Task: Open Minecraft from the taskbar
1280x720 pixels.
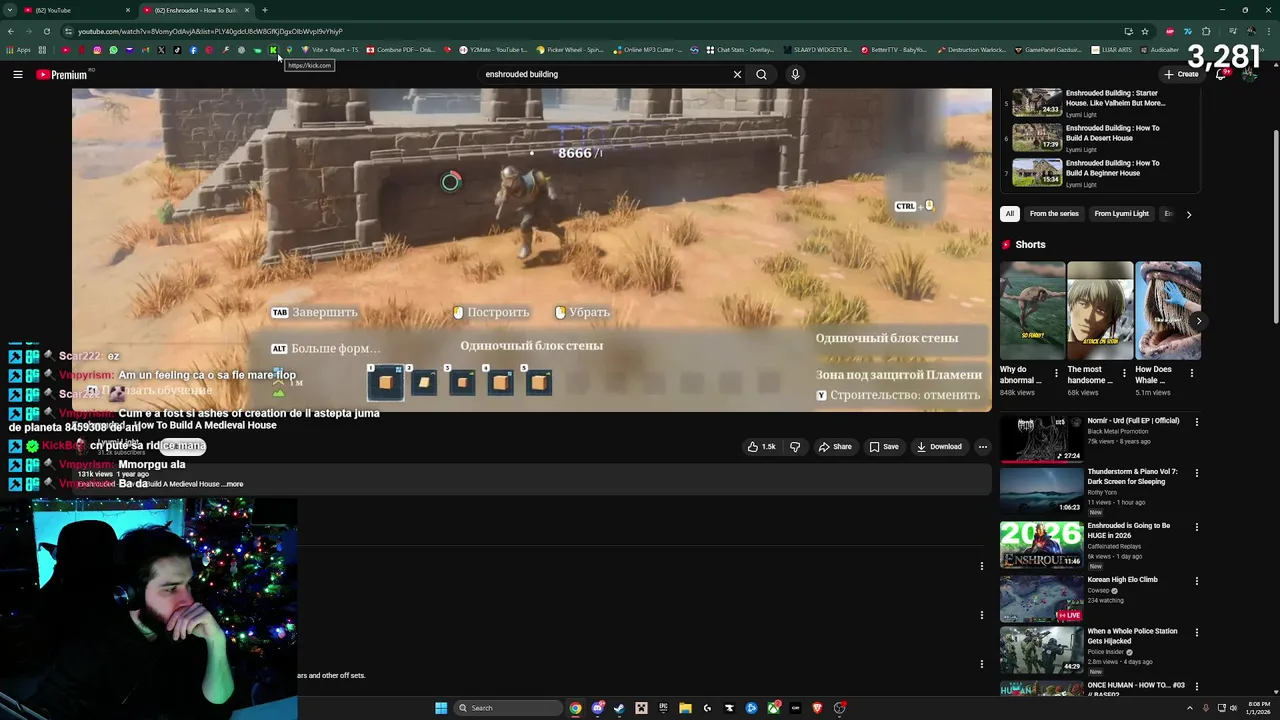Action: click(641, 708)
